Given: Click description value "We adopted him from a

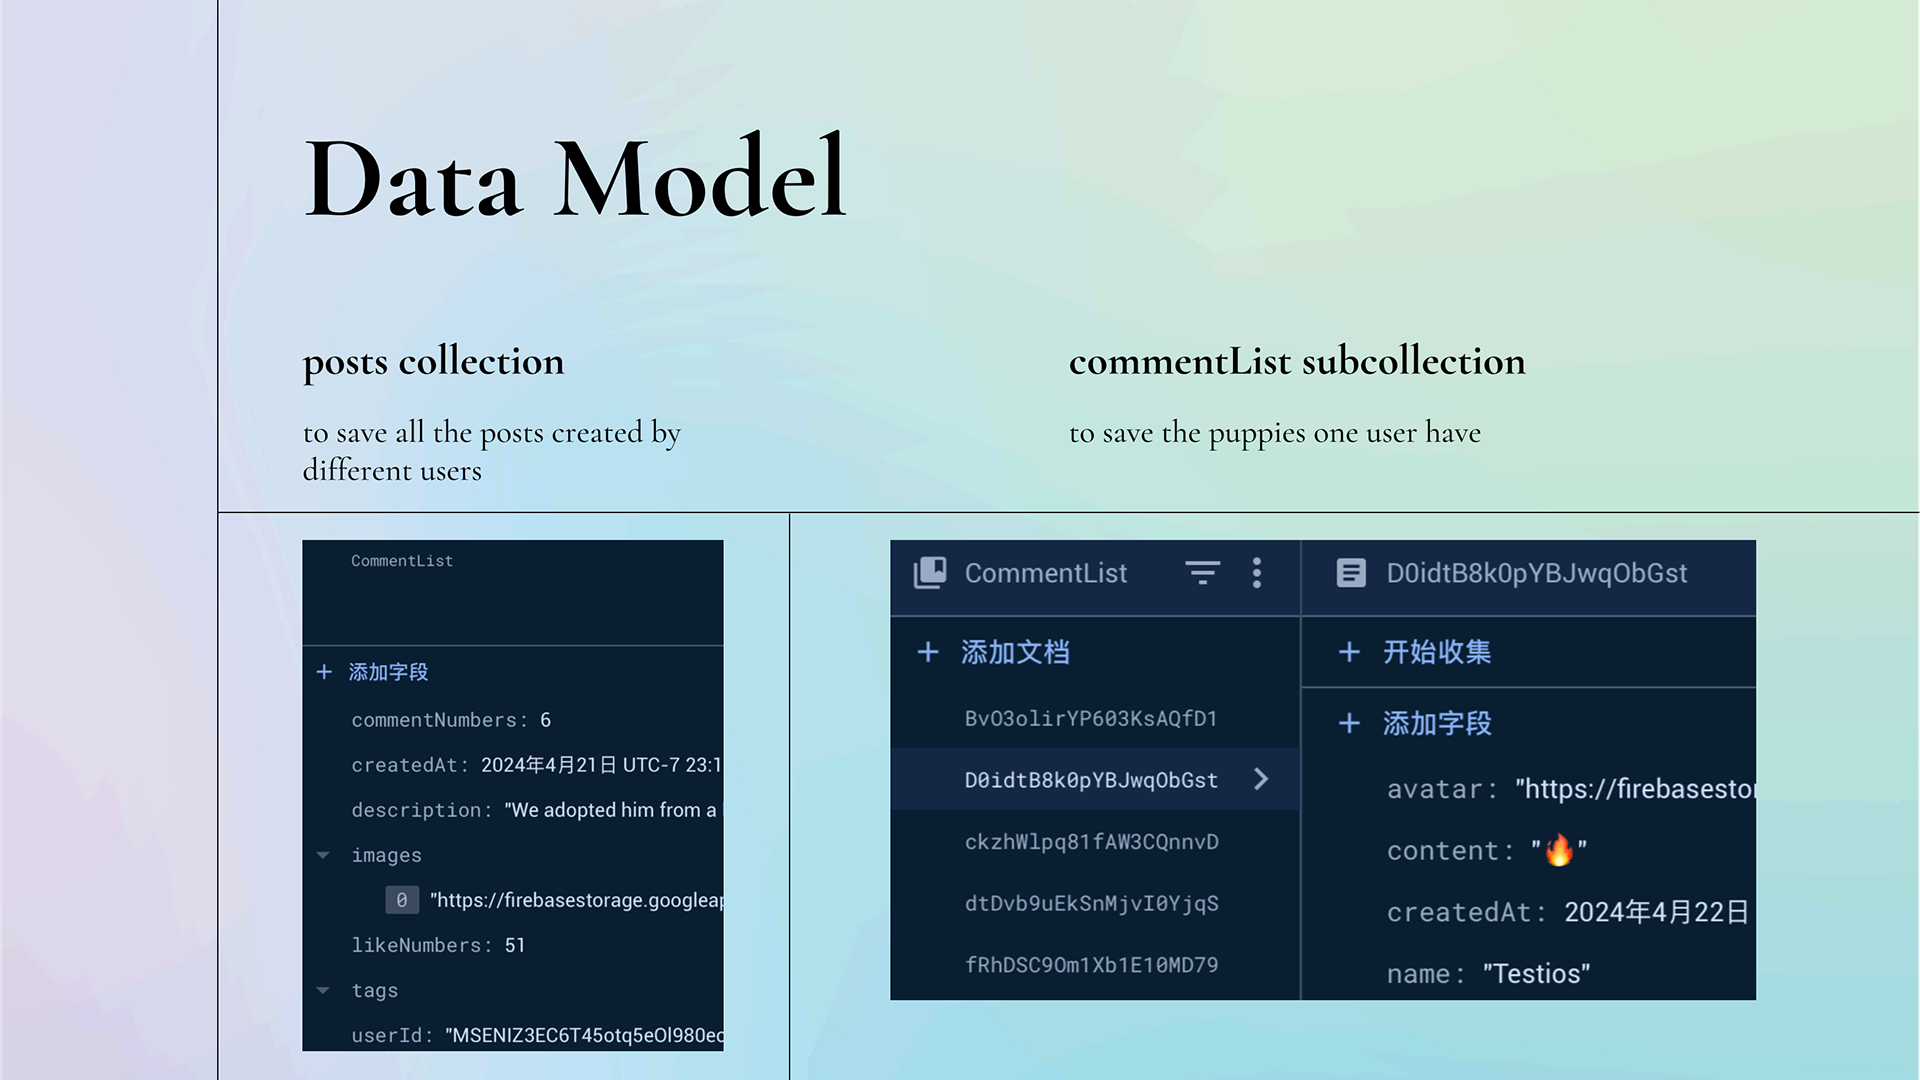Looking at the screenshot, I should (611, 810).
